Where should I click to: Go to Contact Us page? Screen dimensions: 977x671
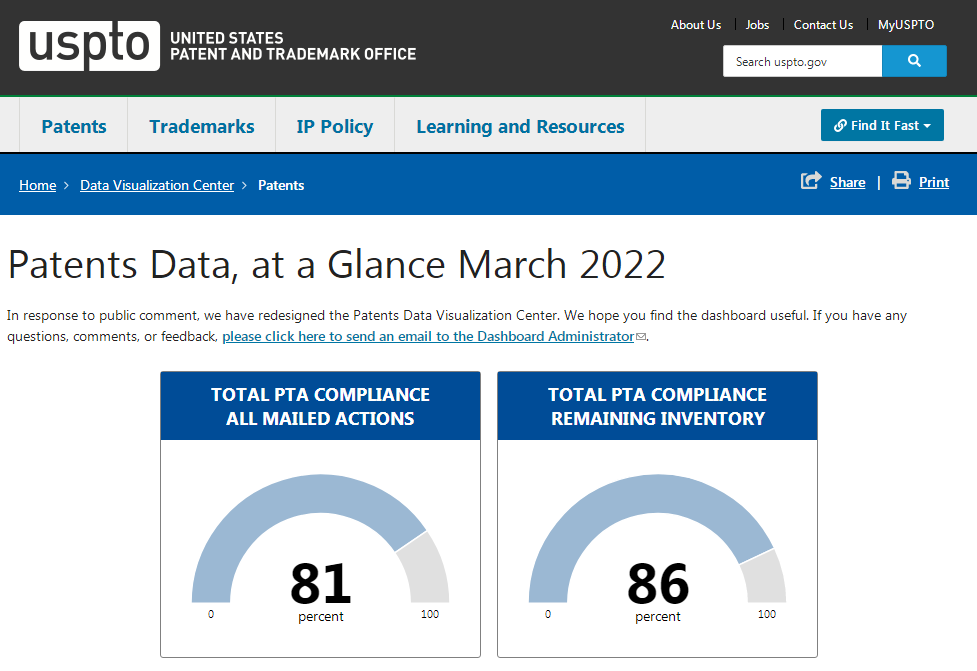point(823,25)
